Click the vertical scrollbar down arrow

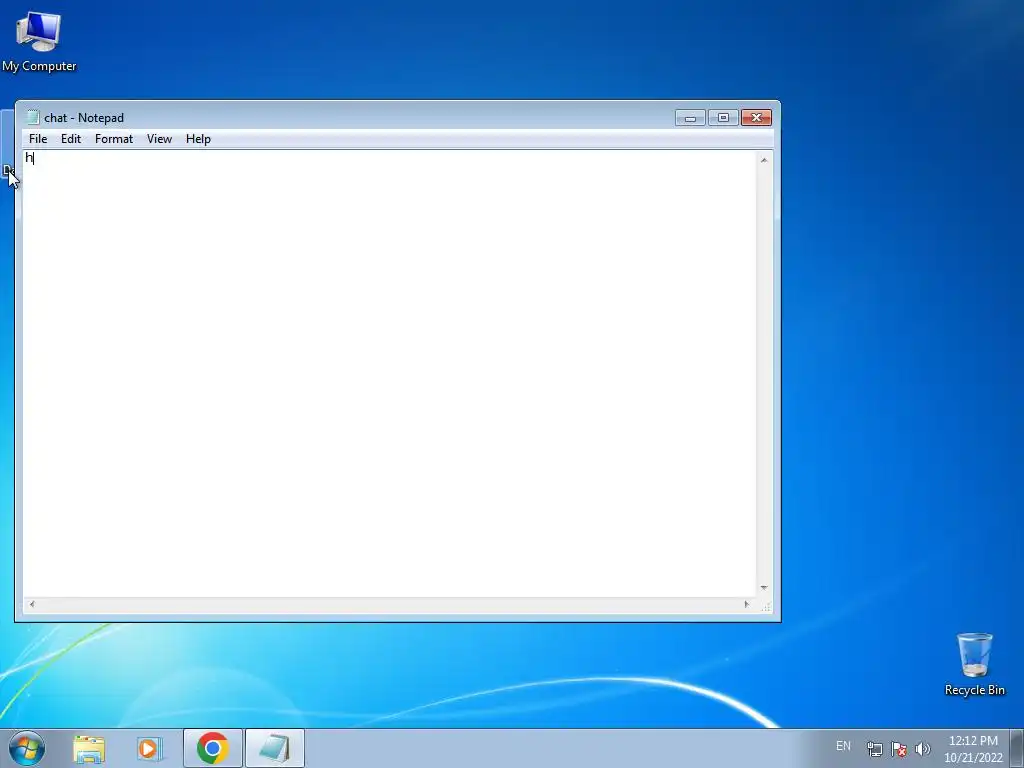763,588
